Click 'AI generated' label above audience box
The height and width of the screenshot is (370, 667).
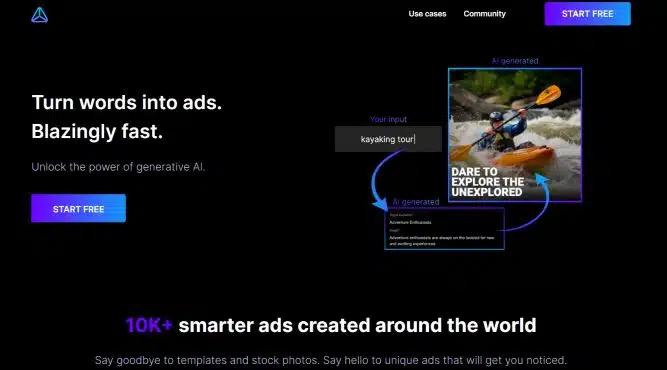(416, 202)
